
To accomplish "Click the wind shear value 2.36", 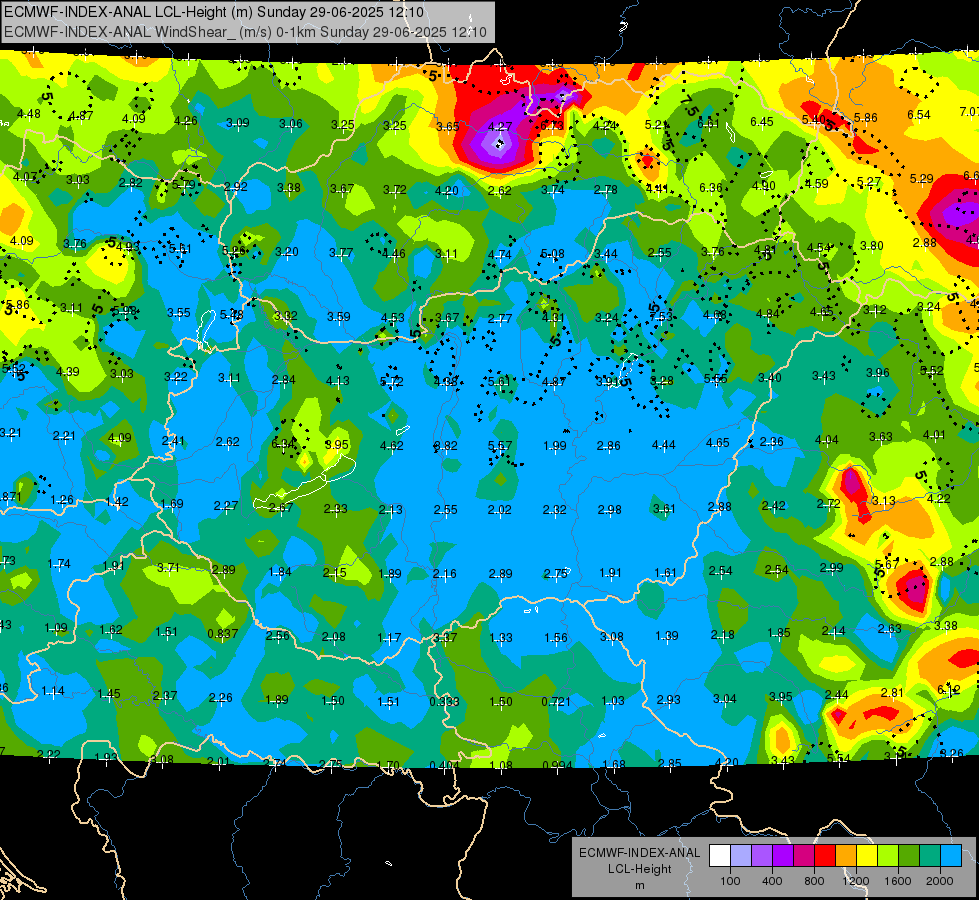I will click(772, 442).
